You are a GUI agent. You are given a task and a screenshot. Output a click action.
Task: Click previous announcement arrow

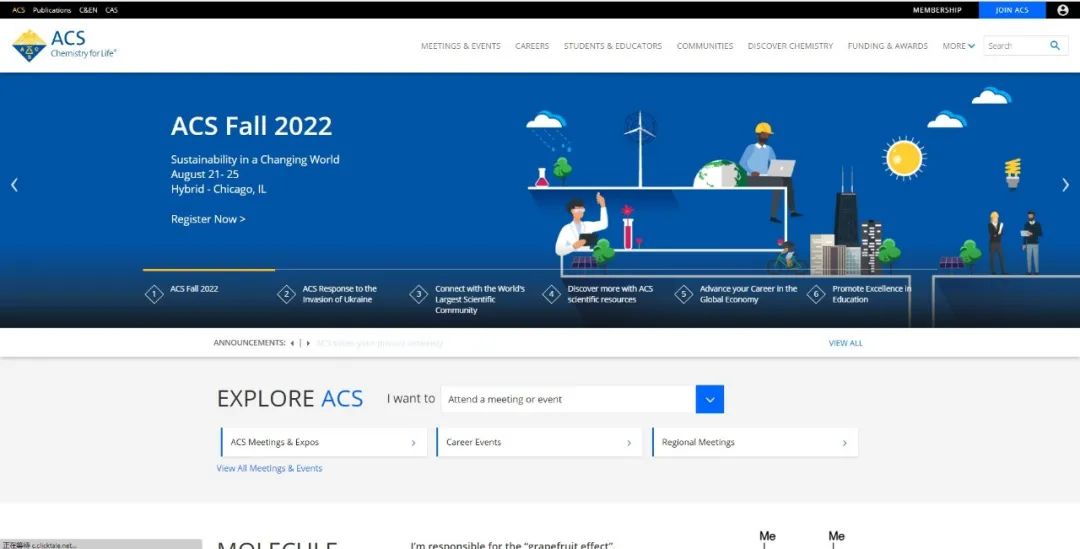(x=292, y=343)
